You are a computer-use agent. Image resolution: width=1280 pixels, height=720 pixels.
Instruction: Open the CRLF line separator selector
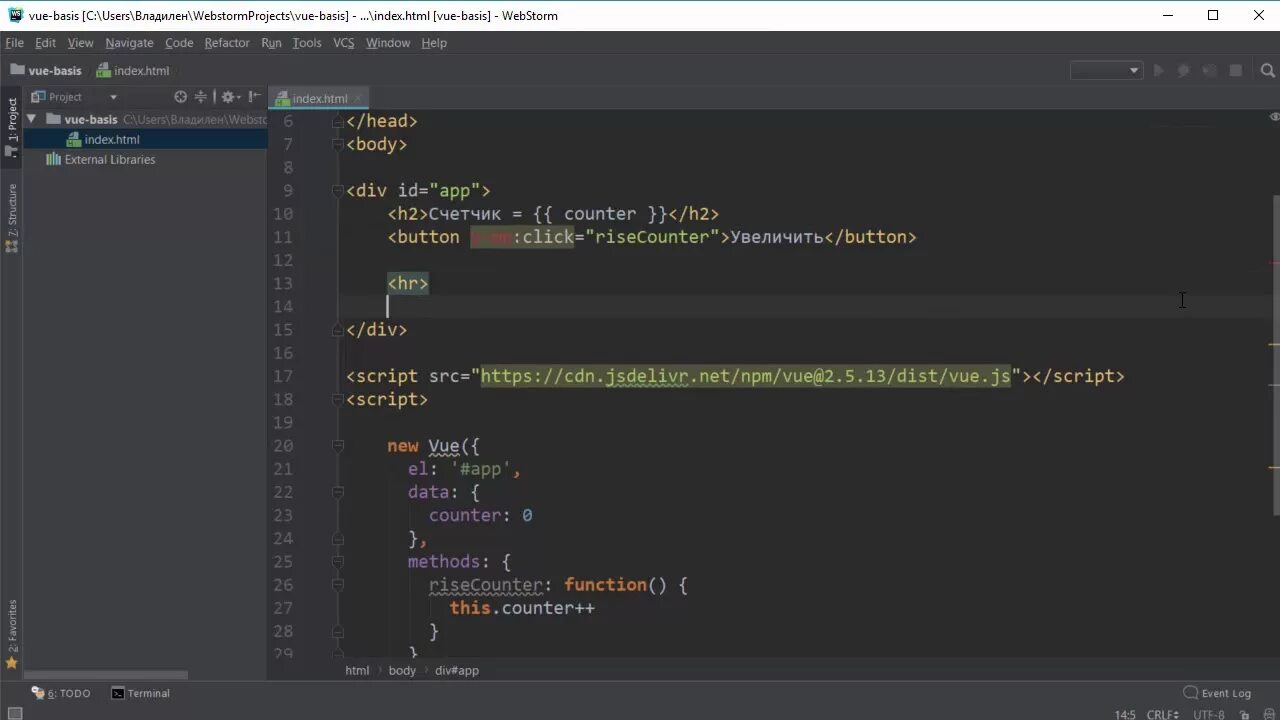pos(1163,714)
